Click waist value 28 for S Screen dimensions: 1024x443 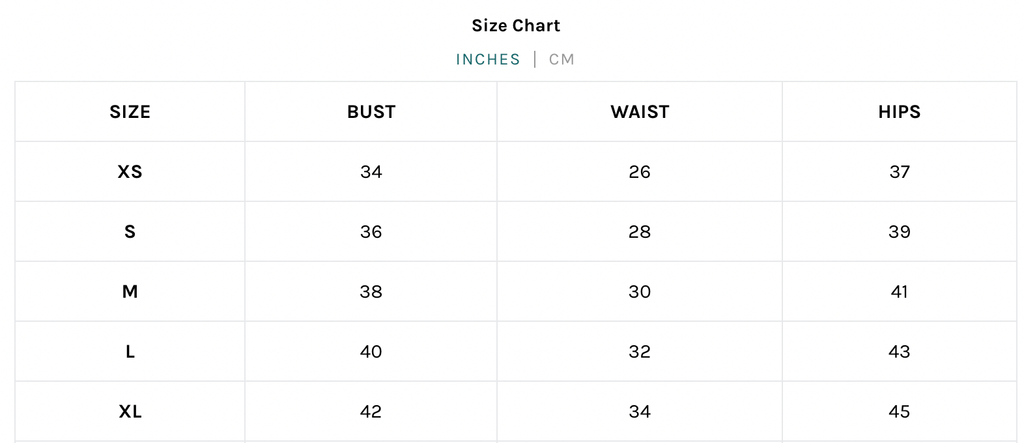[x=640, y=232]
